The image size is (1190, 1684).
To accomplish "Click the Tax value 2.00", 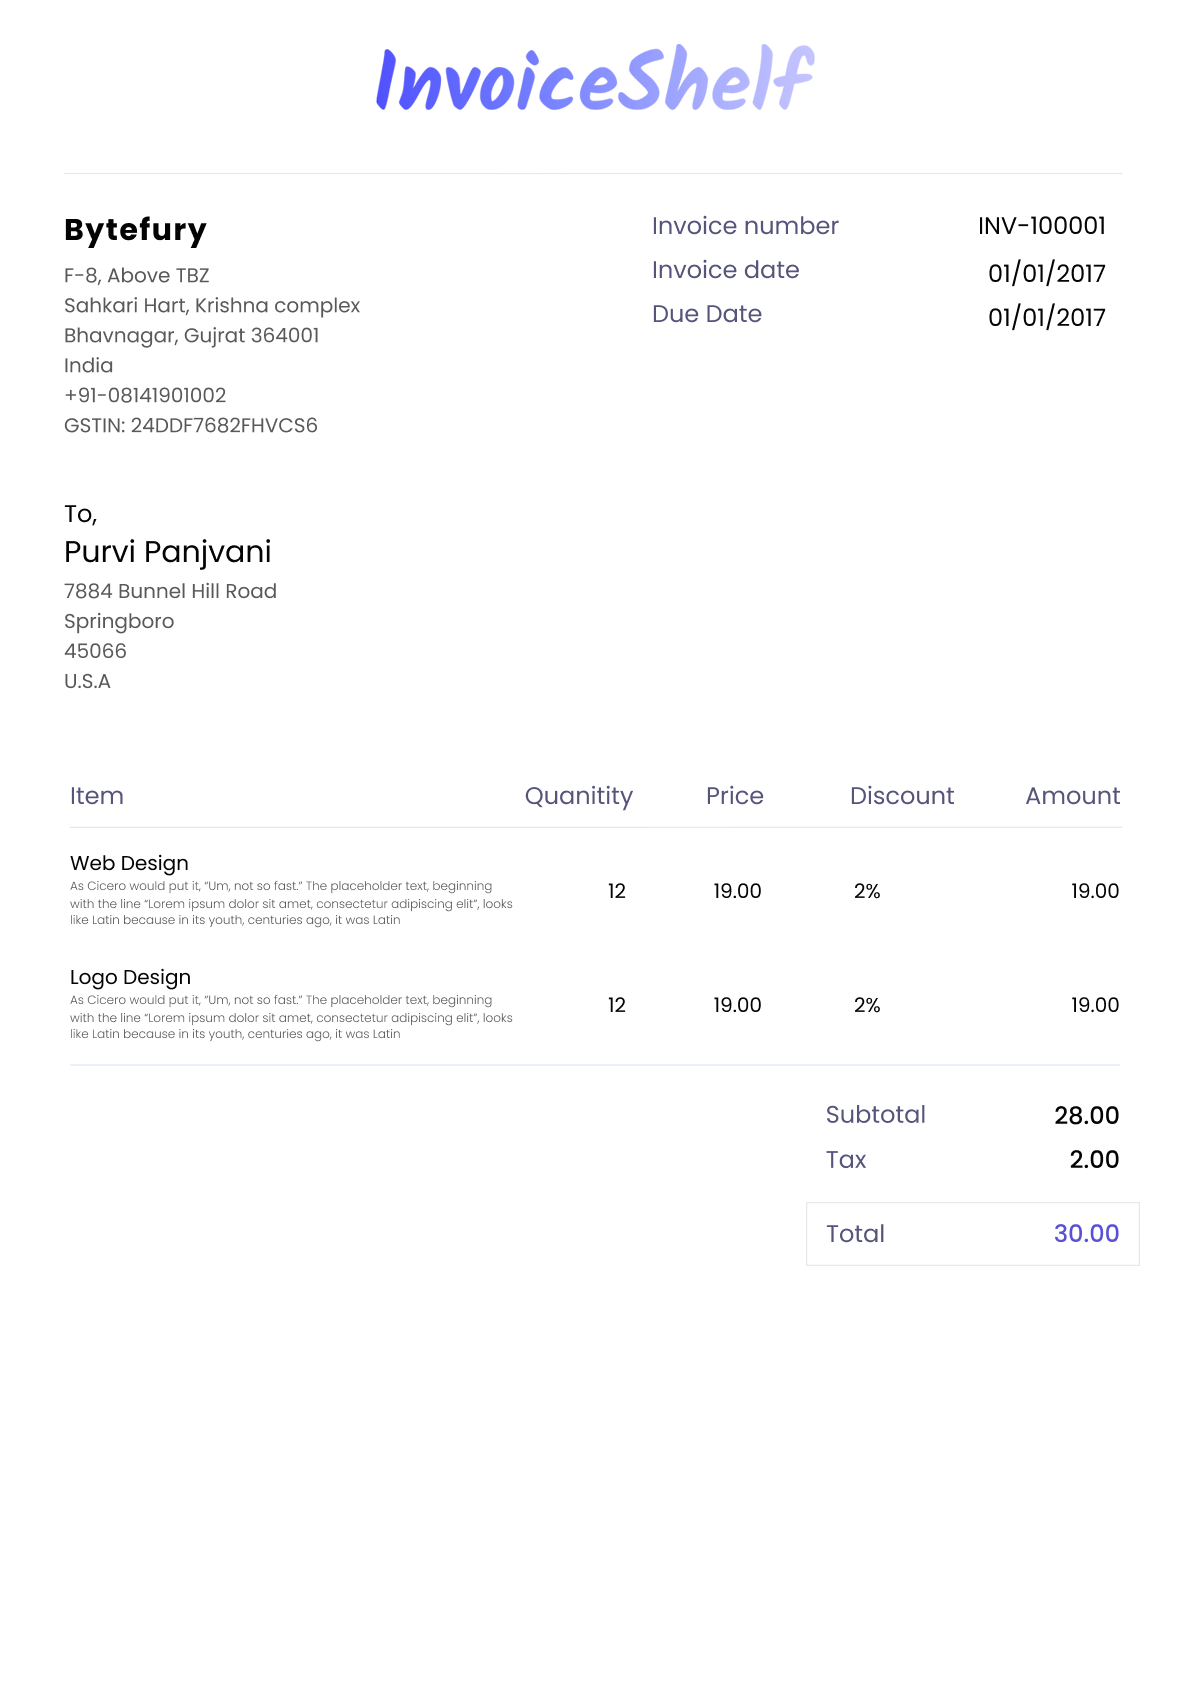I will [1094, 1160].
